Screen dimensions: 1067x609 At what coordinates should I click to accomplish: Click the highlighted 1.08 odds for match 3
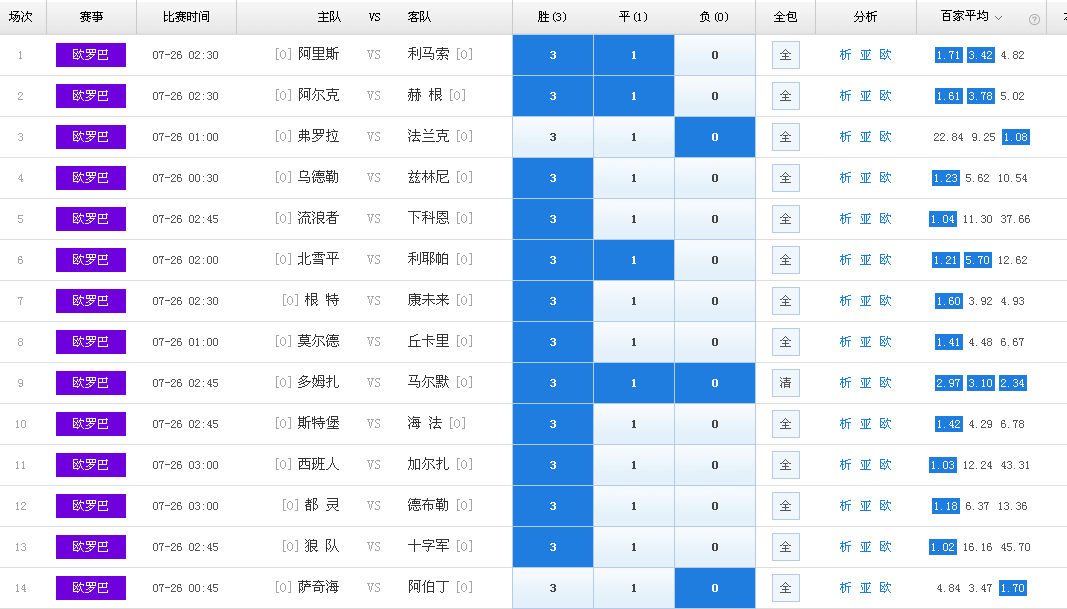click(1015, 137)
